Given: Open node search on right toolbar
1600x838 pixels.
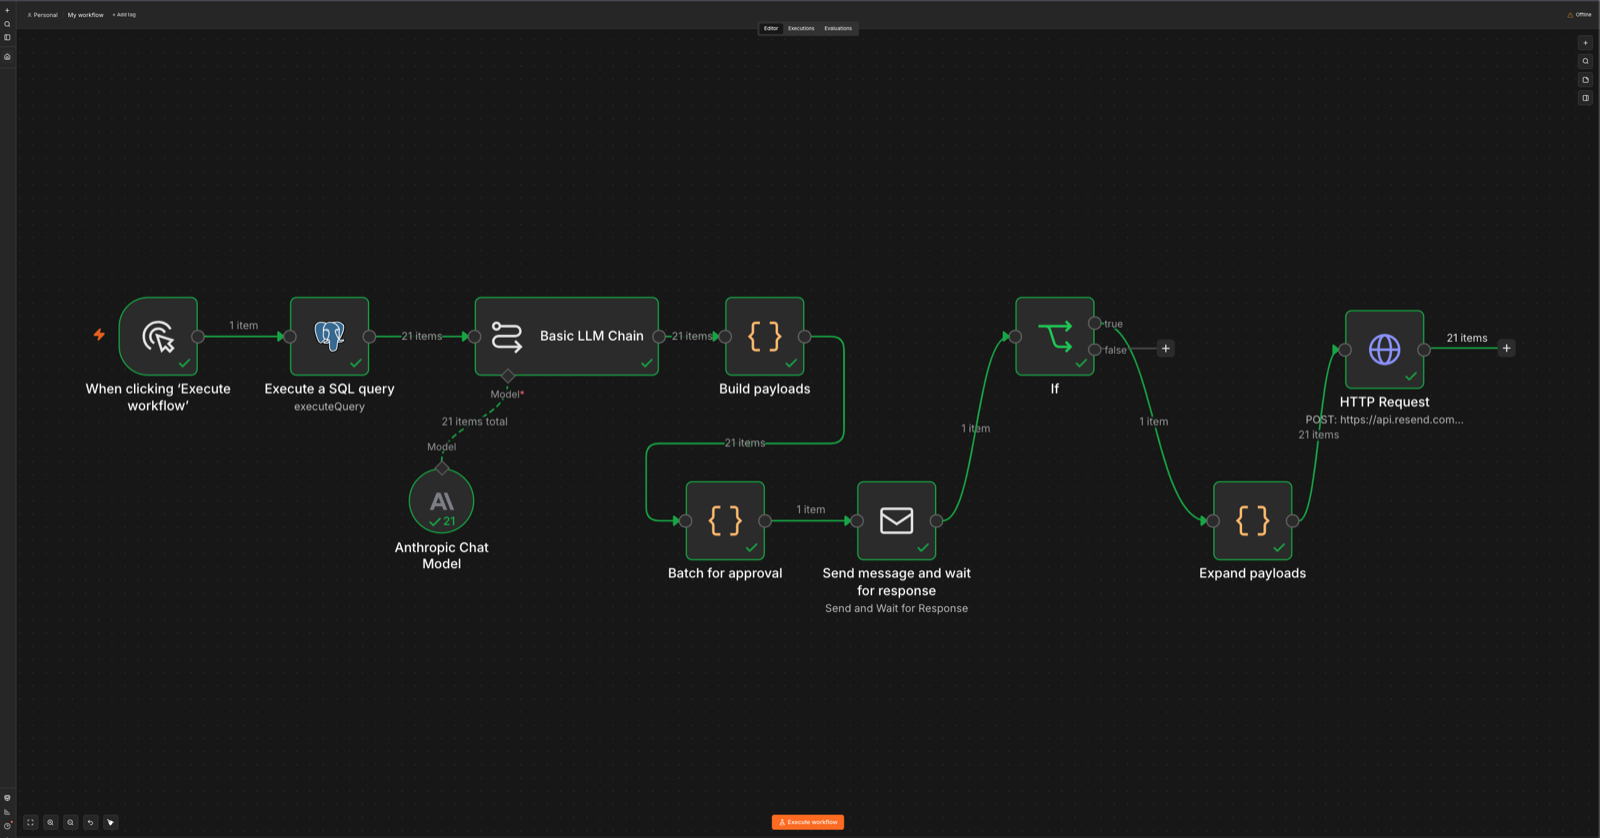Looking at the screenshot, I should pyautogui.click(x=1585, y=61).
